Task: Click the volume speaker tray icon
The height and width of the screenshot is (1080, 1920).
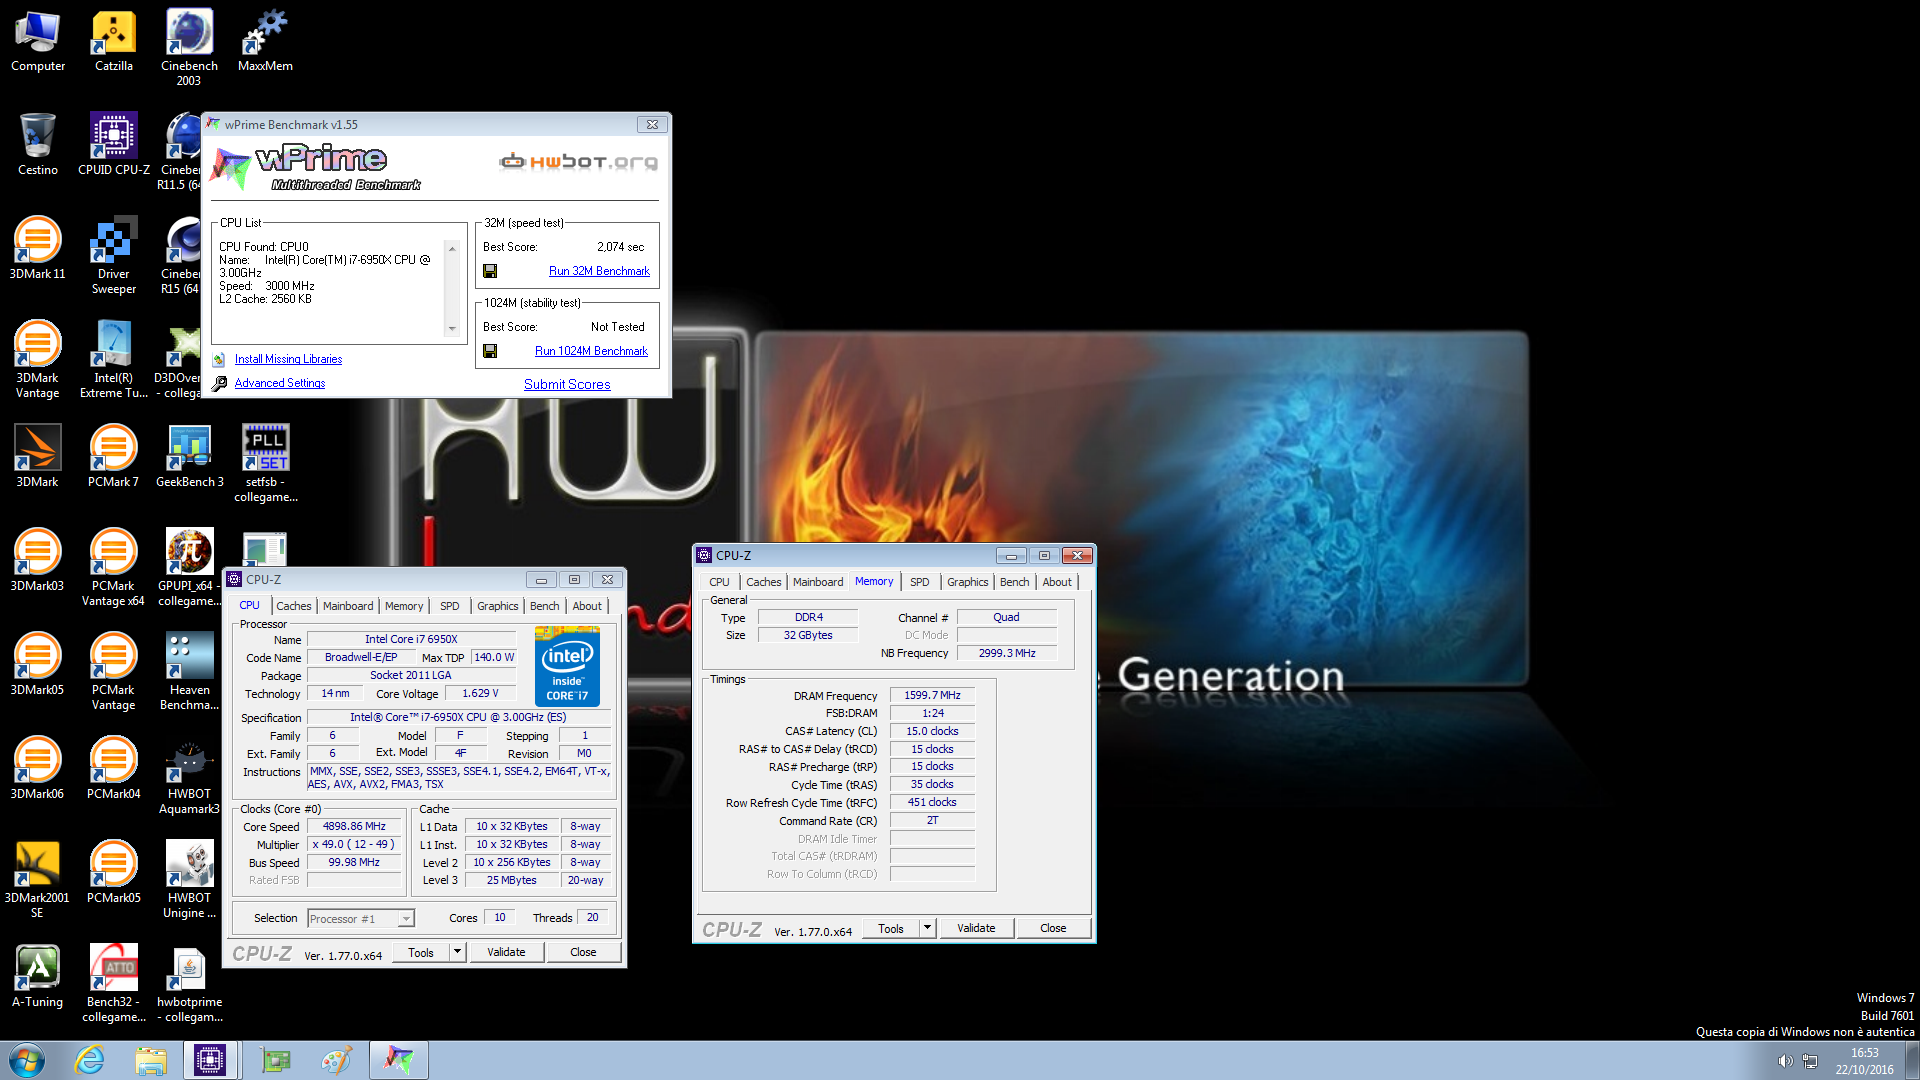Action: click(1785, 1061)
